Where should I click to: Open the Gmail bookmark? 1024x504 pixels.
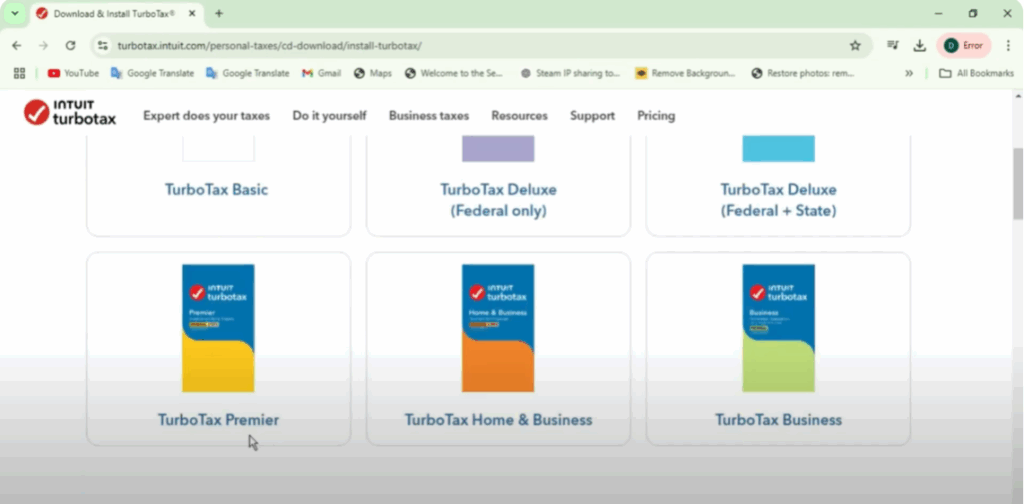point(321,73)
